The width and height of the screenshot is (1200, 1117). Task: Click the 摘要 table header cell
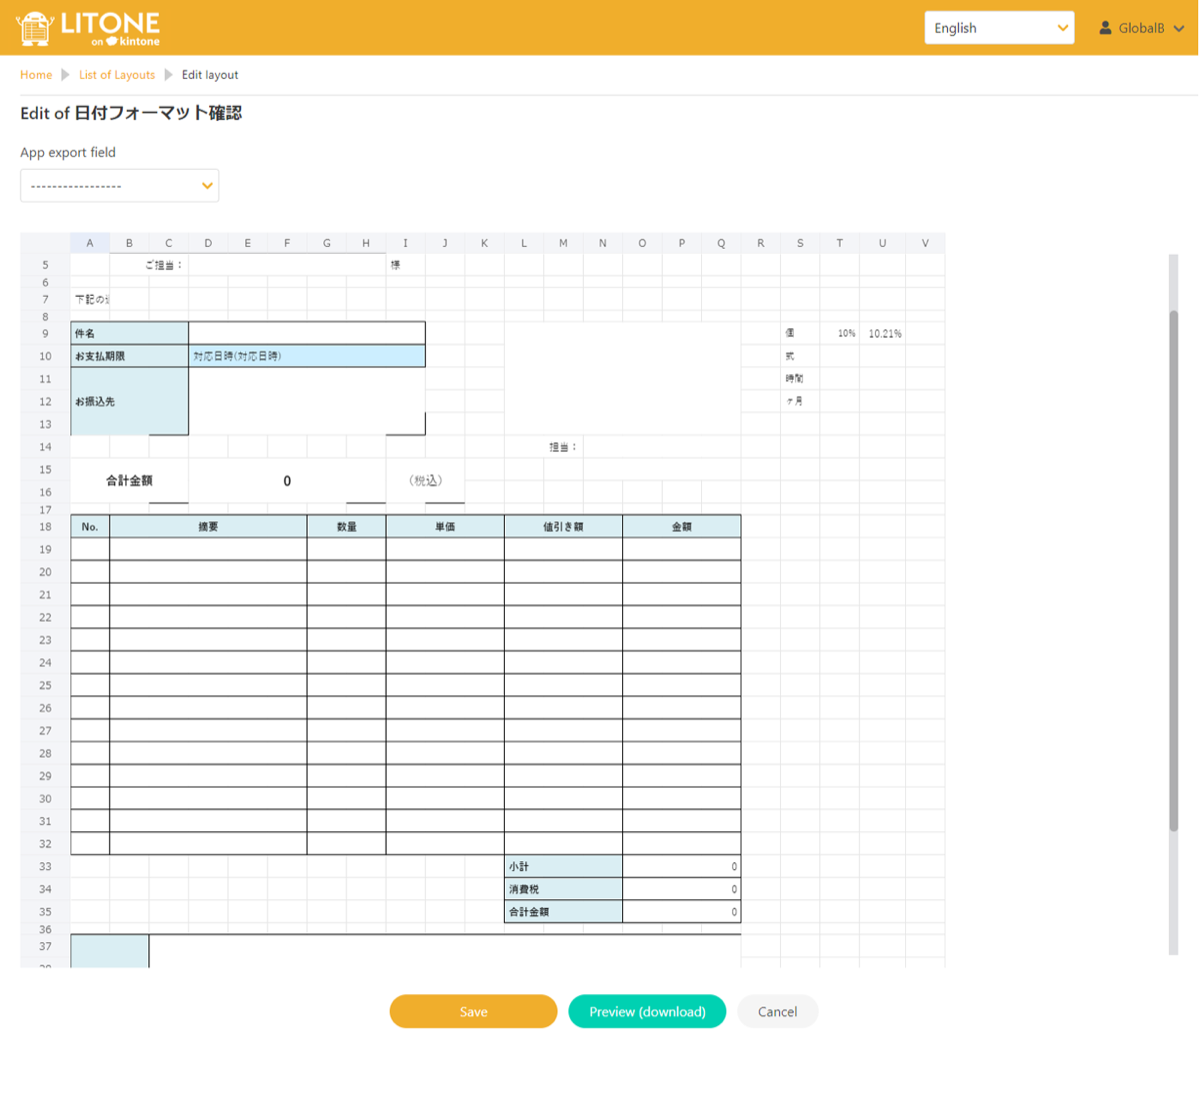point(208,527)
